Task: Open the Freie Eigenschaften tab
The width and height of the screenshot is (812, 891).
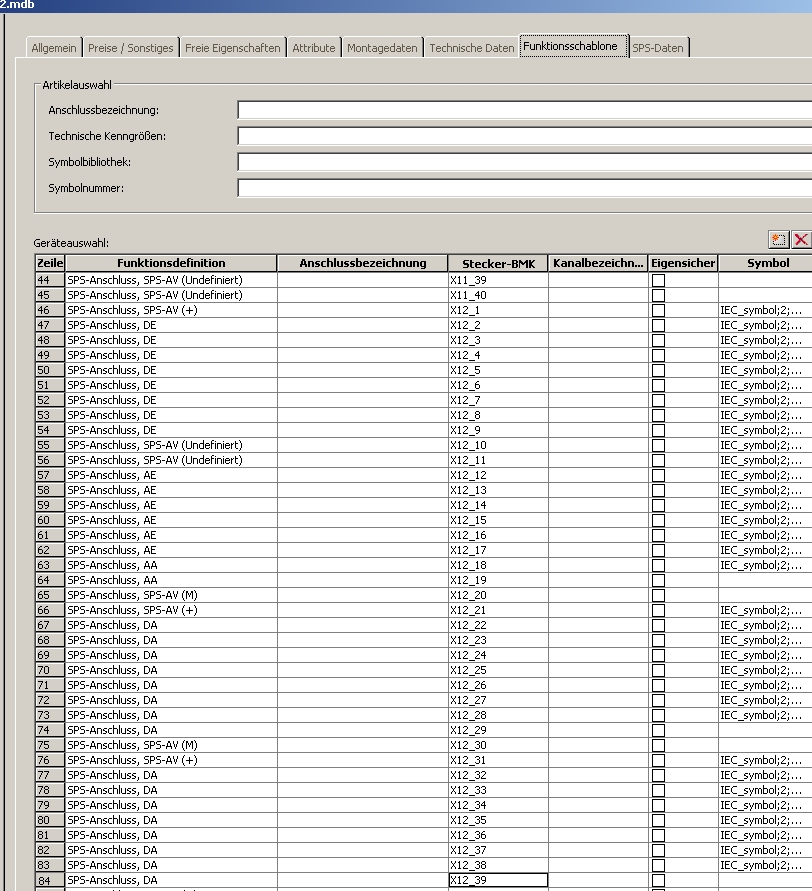Action: [233, 48]
